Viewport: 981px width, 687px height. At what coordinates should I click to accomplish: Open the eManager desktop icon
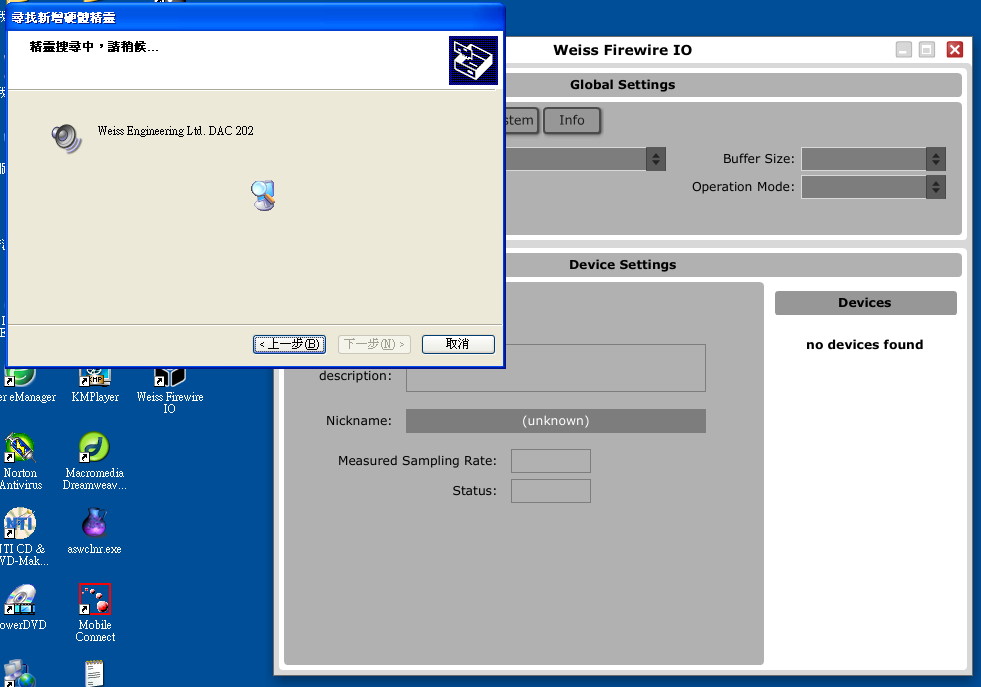pos(25,385)
